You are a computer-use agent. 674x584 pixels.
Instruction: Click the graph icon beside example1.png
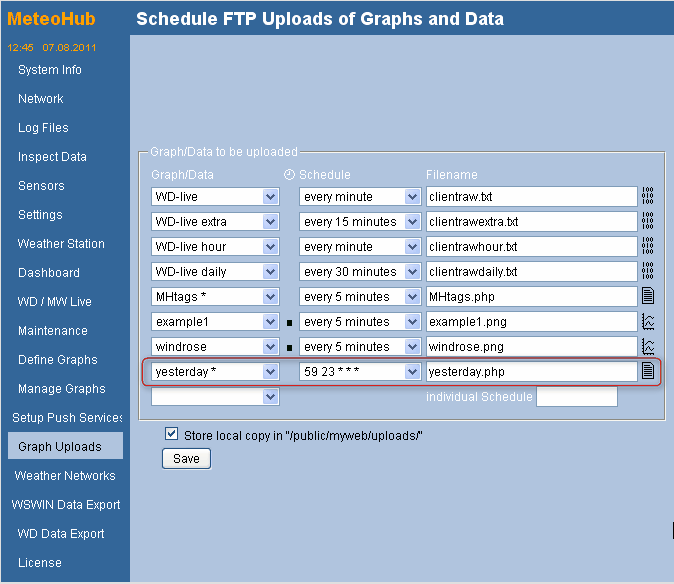(x=647, y=322)
